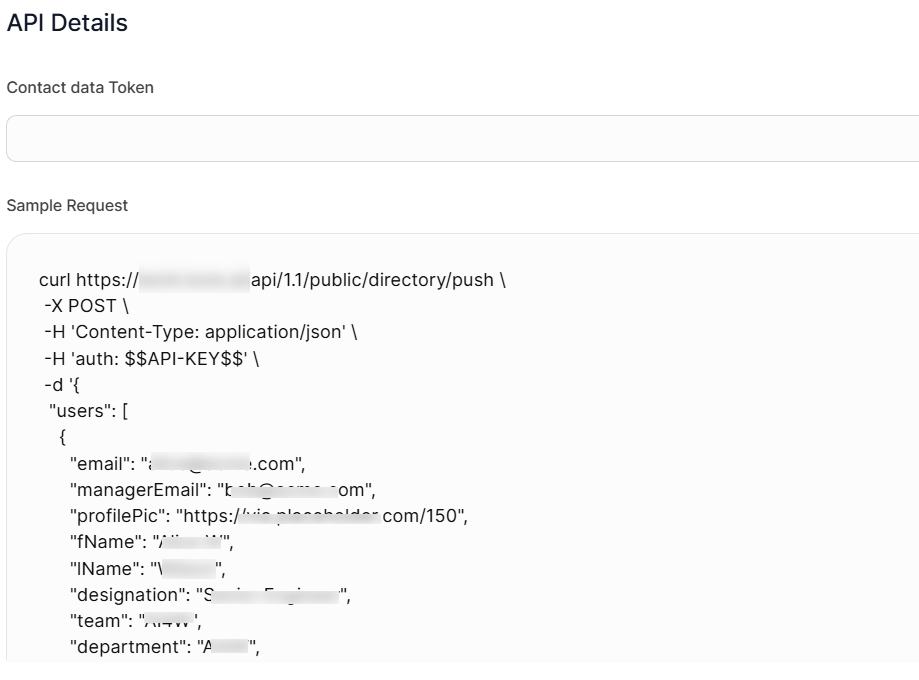Click the Contact data Token input field
This screenshot has width=919, height=680.
[462, 138]
